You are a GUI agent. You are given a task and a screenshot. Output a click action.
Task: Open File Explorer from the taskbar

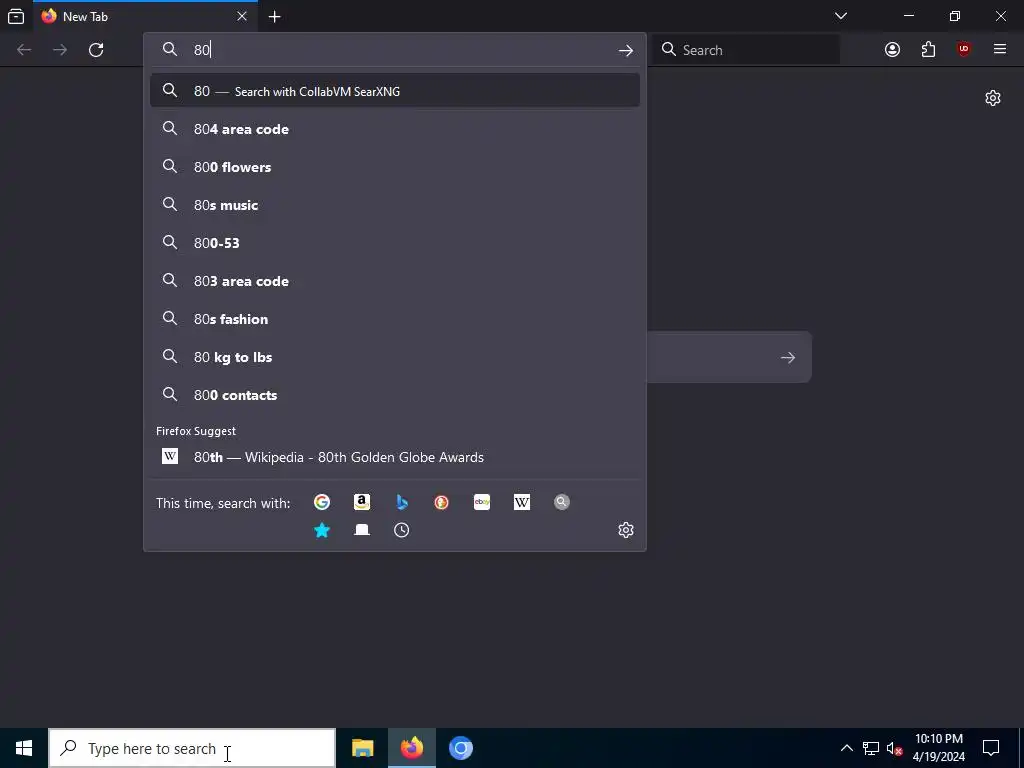pyautogui.click(x=362, y=748)
